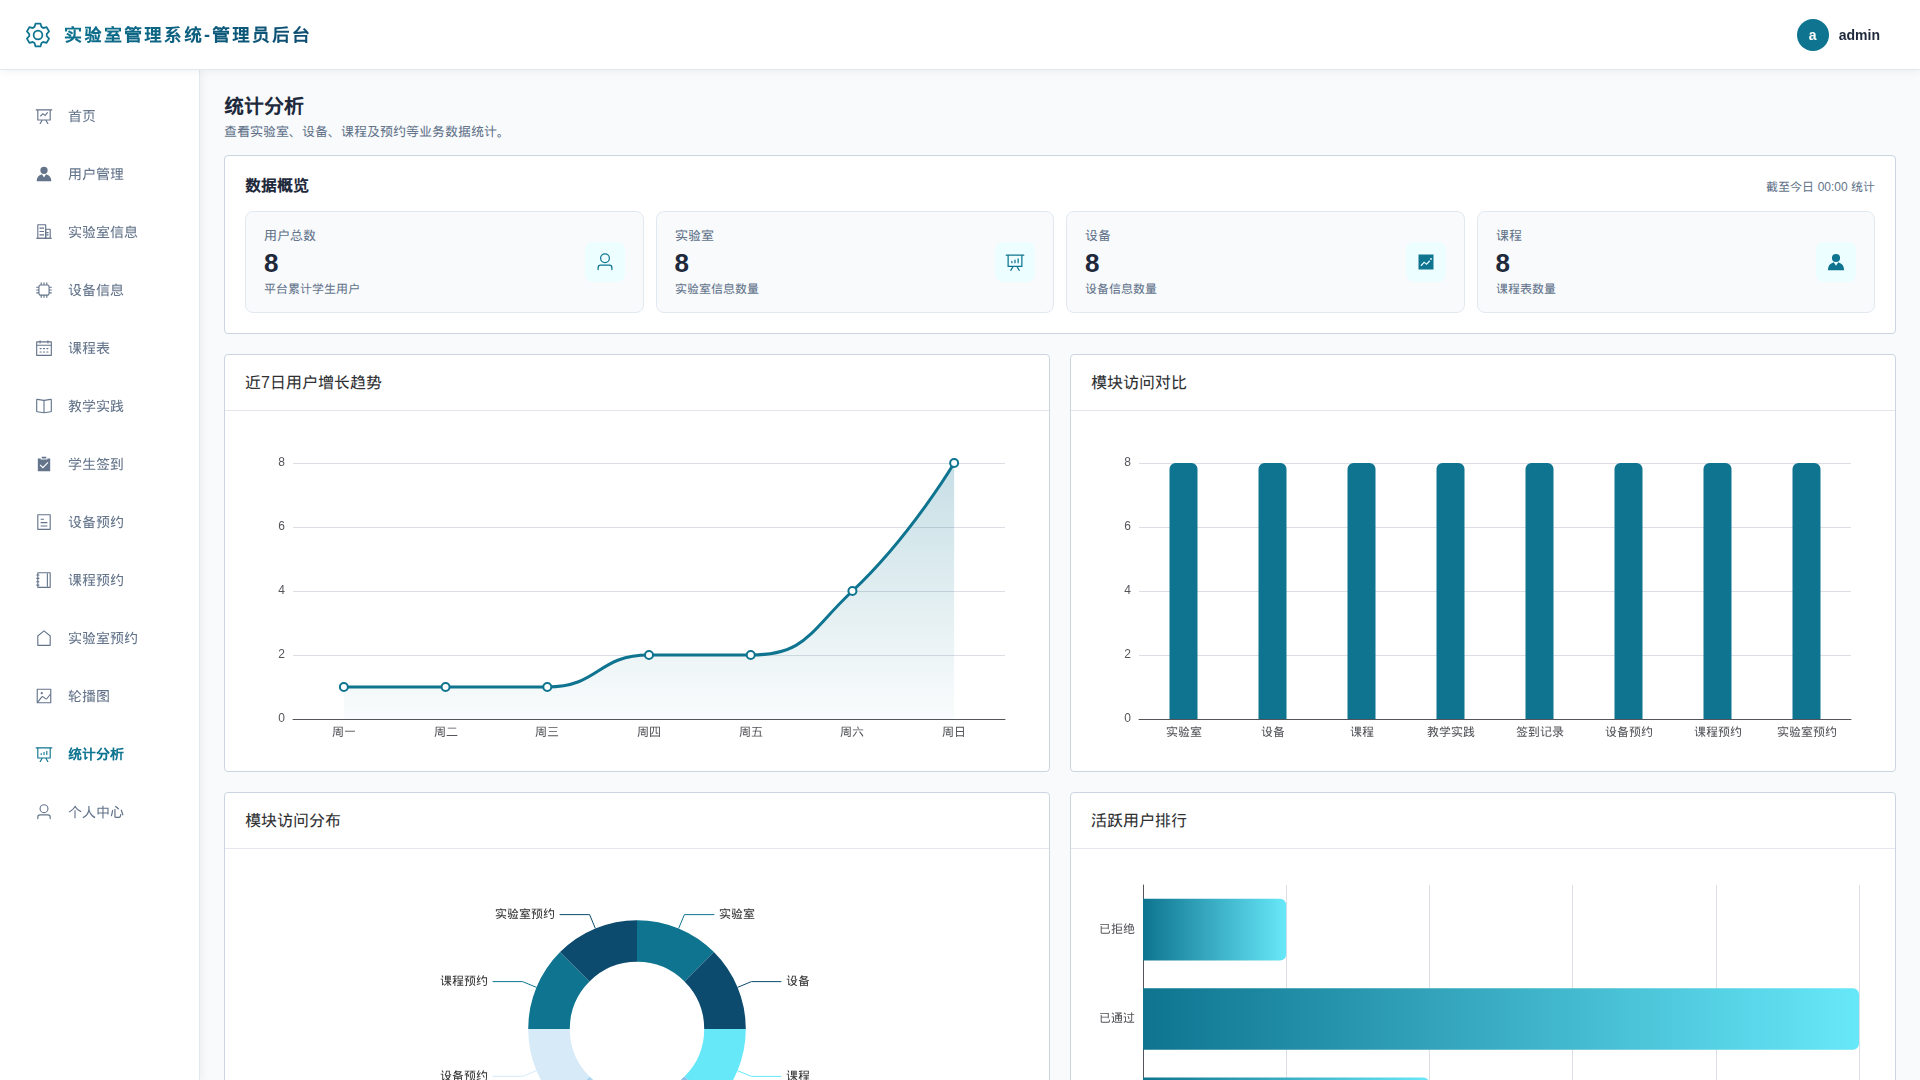Go to 课程预约 page
1920x1080 pixels.
(100, 580)
